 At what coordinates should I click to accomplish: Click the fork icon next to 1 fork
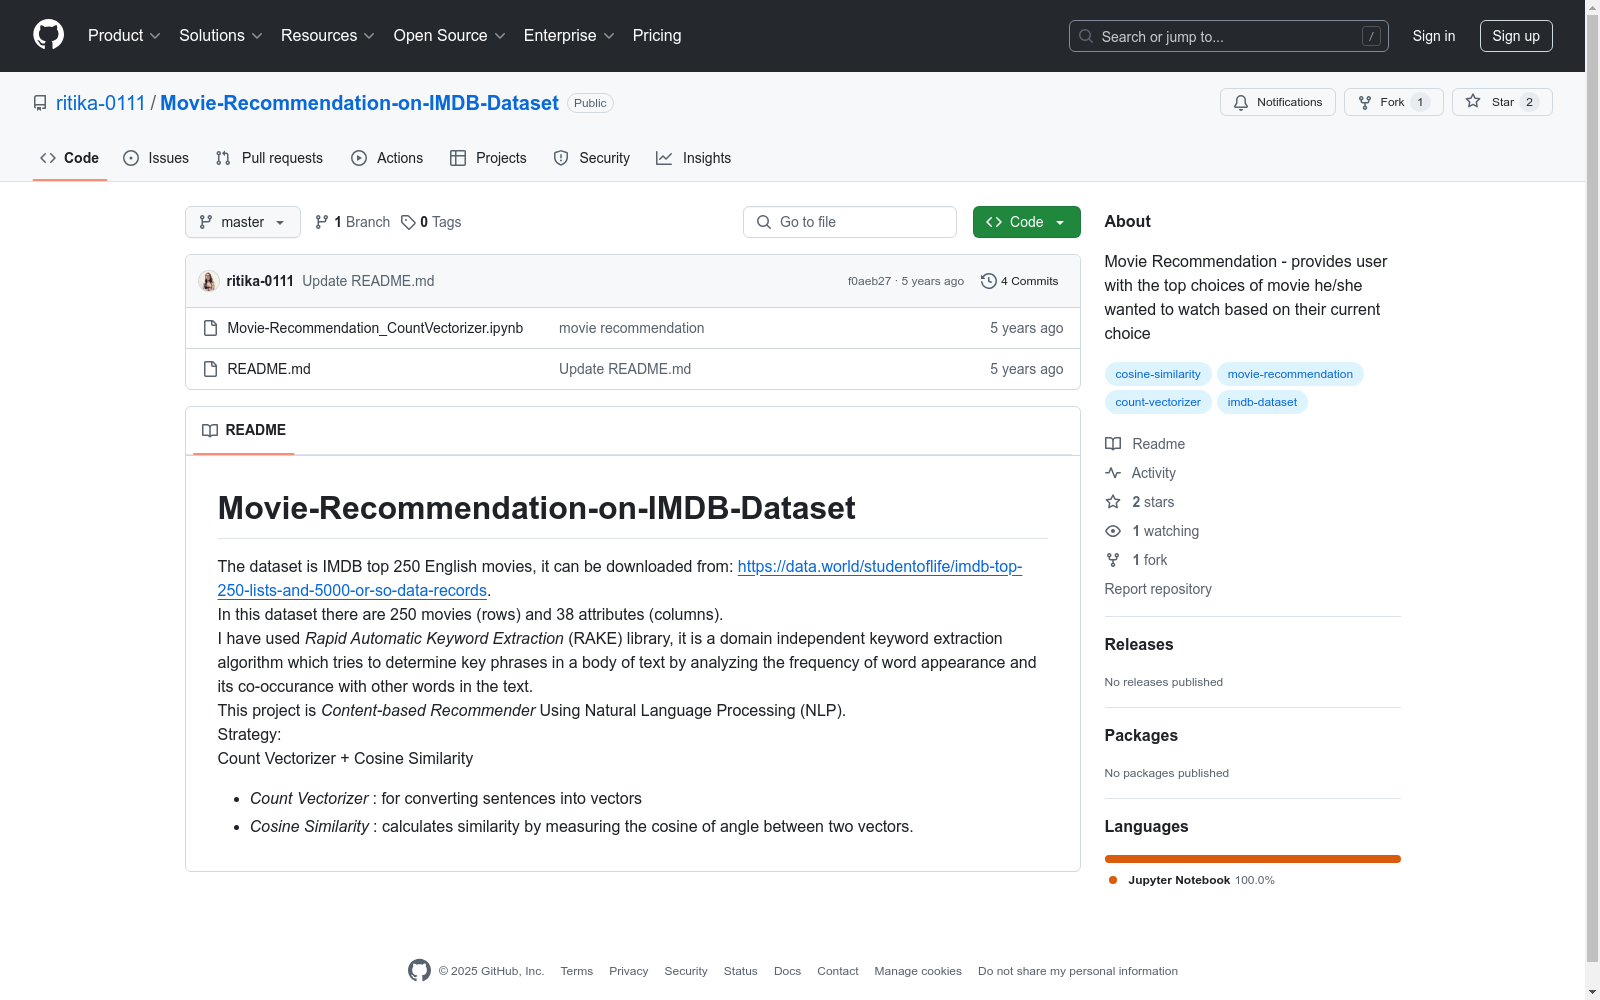(x=1113, y=560)
